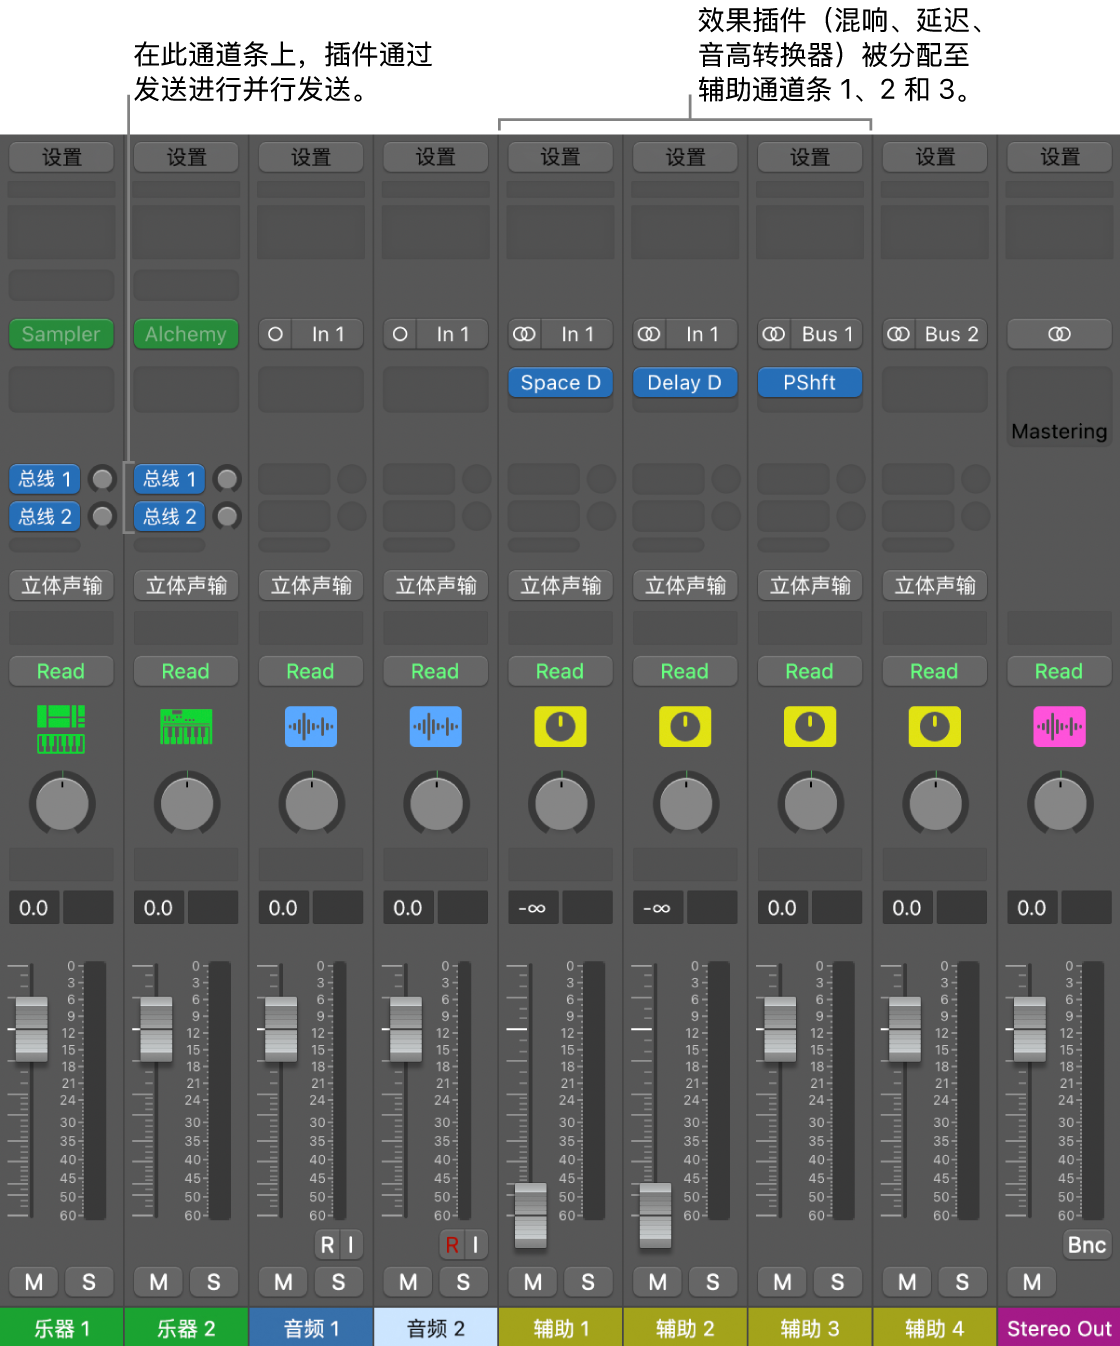The image size is (1120, 1346).
Task: Click the 音频 2 blue waveform icon
Action: click(x=436, y=727)
